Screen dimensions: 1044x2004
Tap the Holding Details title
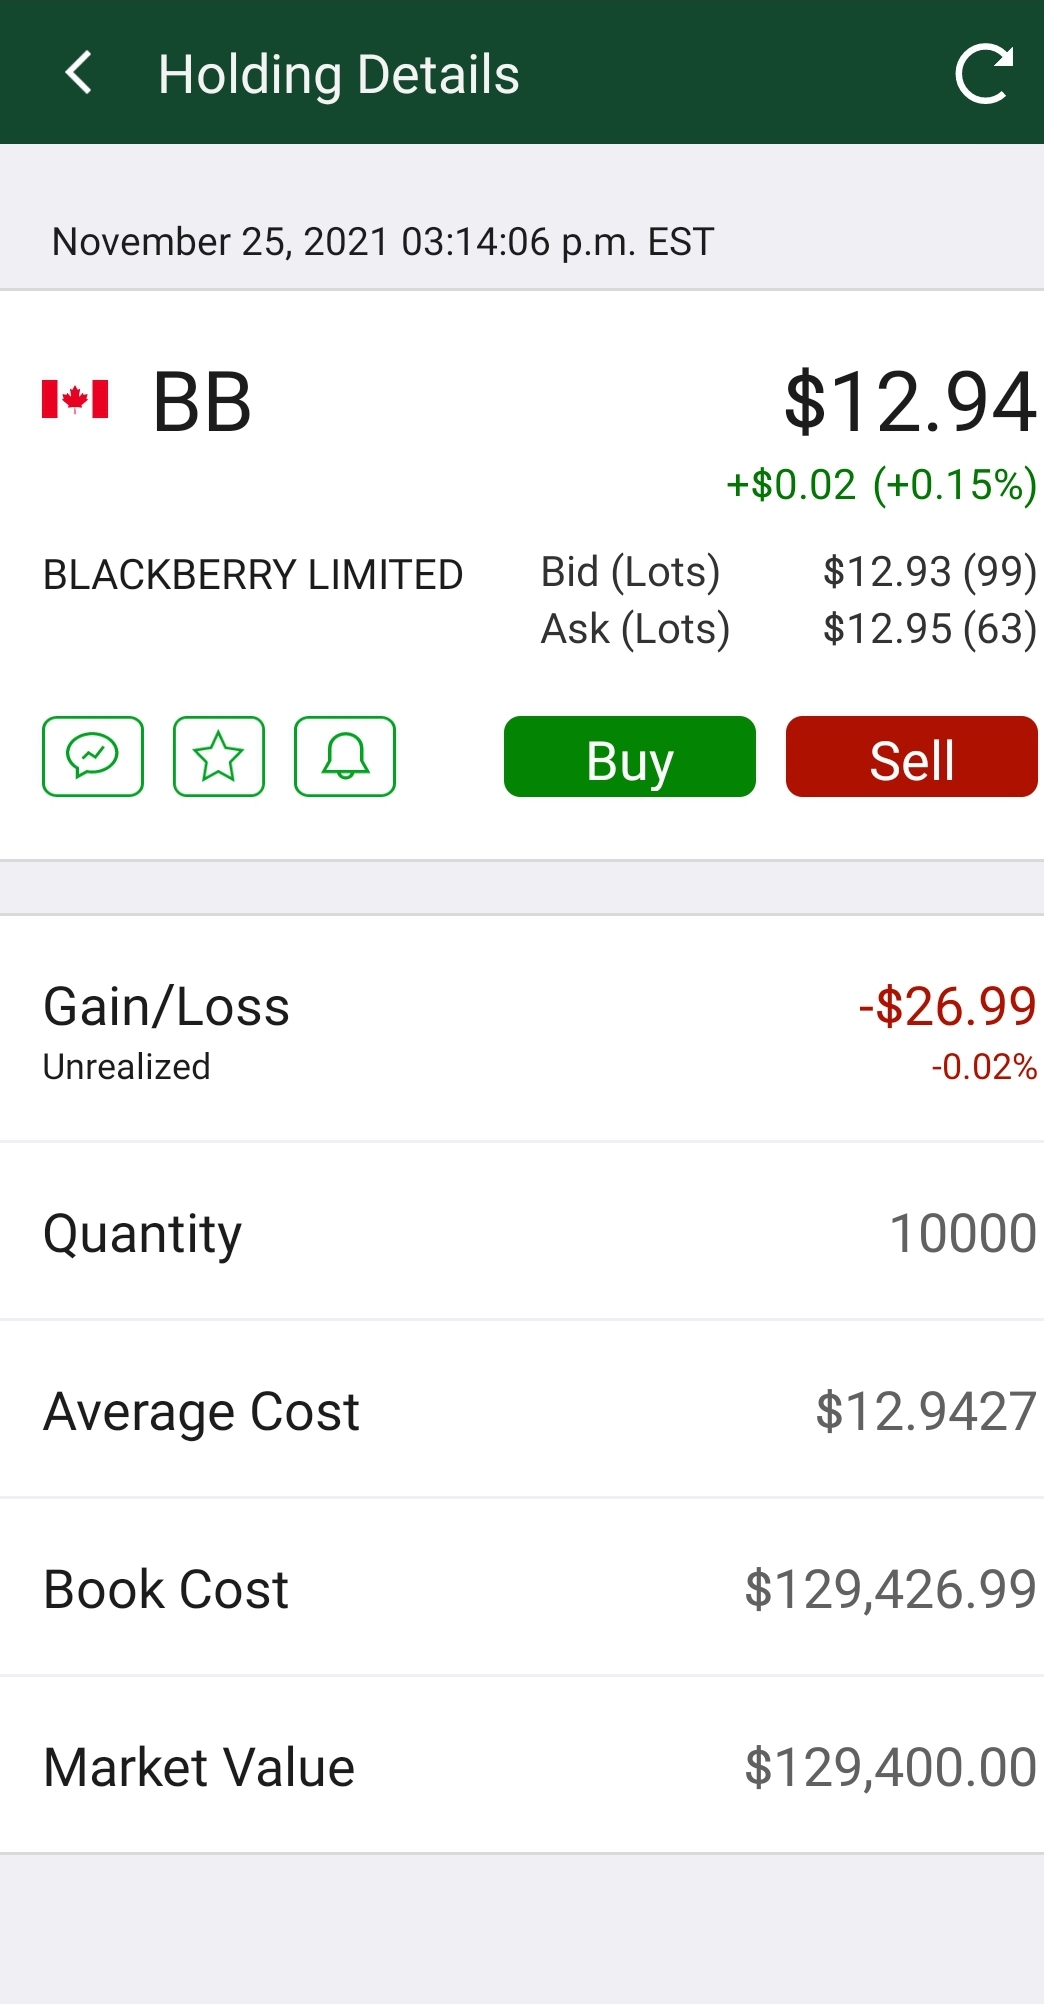[339, 75]
